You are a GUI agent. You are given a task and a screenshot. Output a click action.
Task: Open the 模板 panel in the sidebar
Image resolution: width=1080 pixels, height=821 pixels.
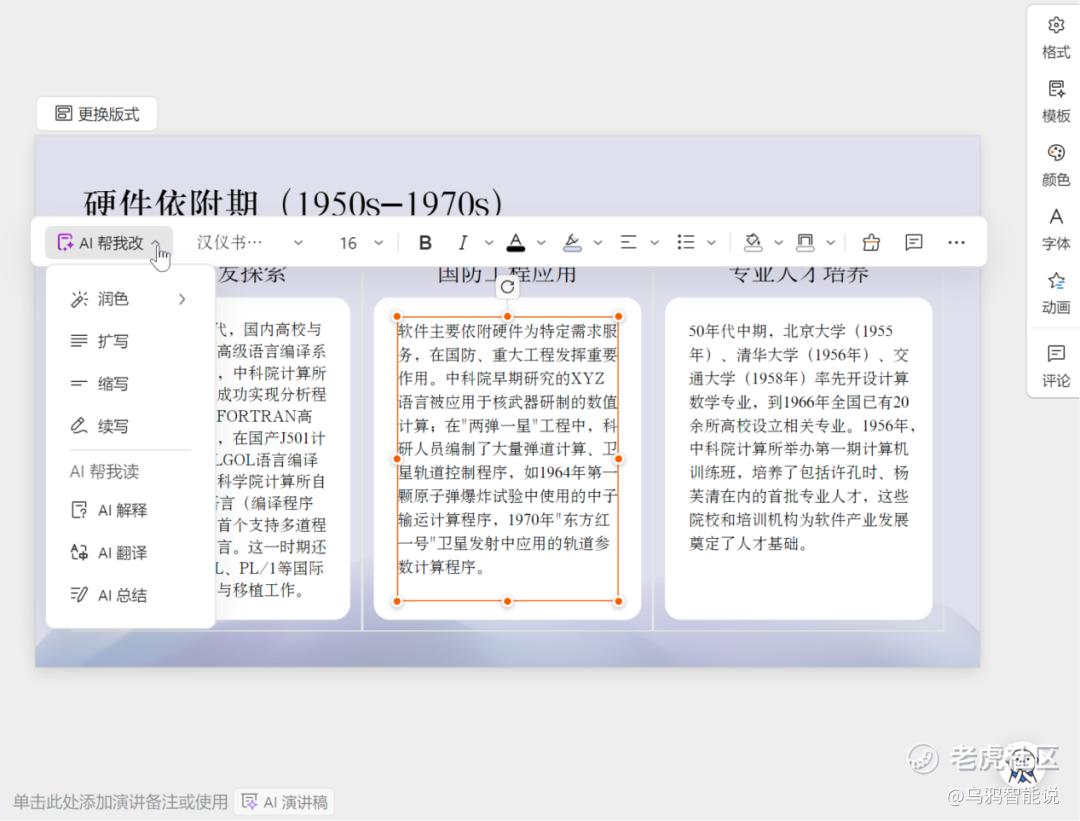point(1055,102)
